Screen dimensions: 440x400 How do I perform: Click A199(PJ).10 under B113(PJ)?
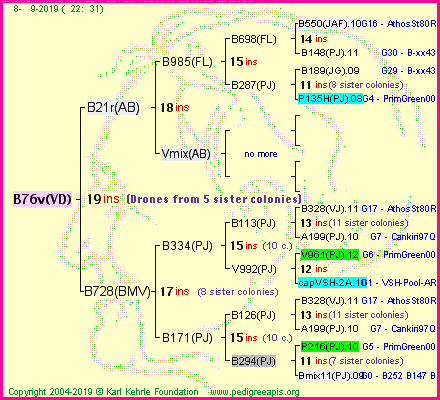(x=329, y=237)
